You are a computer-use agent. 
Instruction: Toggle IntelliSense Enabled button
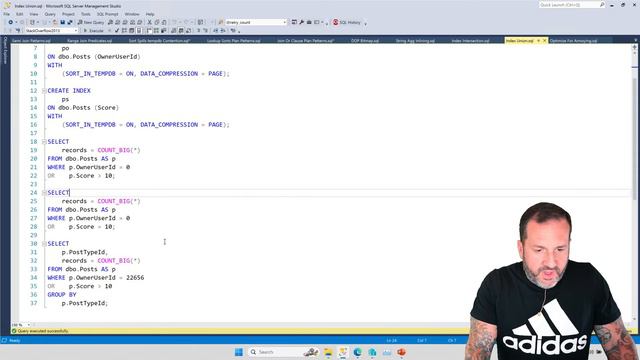pos(139,31)
